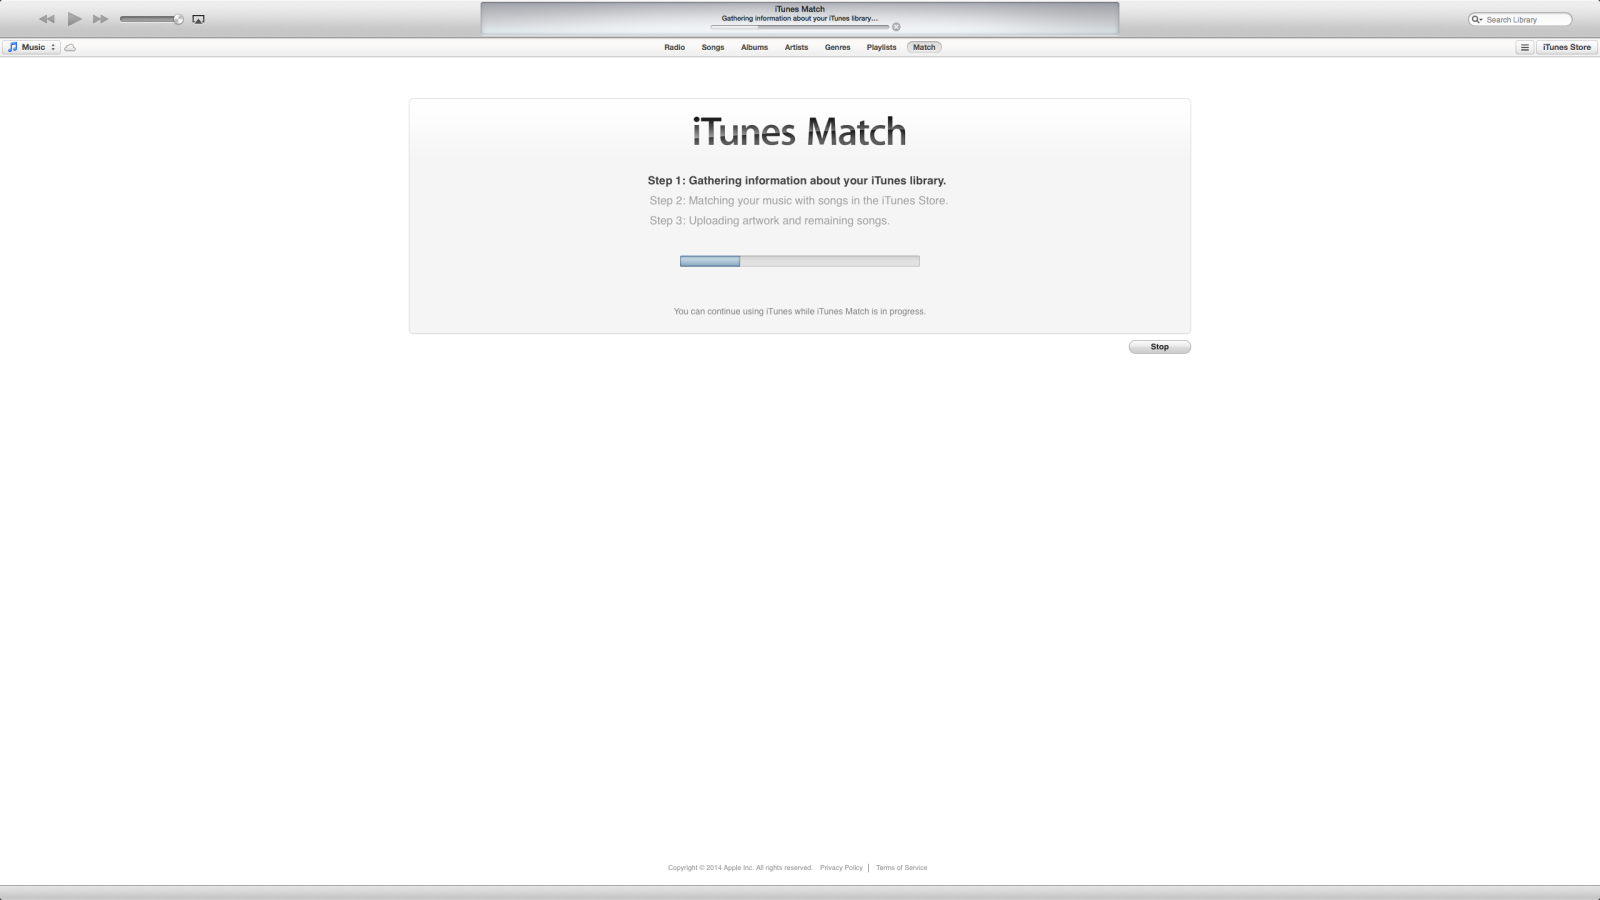Switch to the Genres tab

837,47
